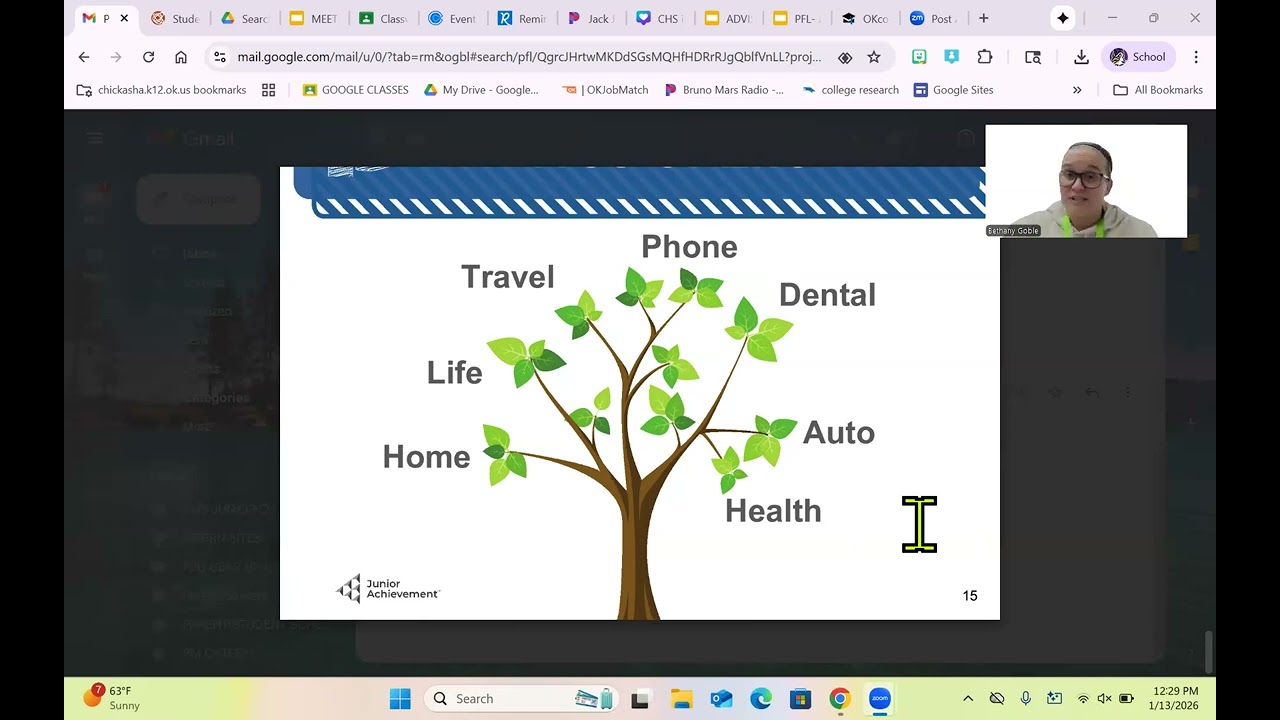Open GOOGLE CLASSES bookmark
Image resolution: width=1280 pixels, height=720 pixels.
point(355,90)
